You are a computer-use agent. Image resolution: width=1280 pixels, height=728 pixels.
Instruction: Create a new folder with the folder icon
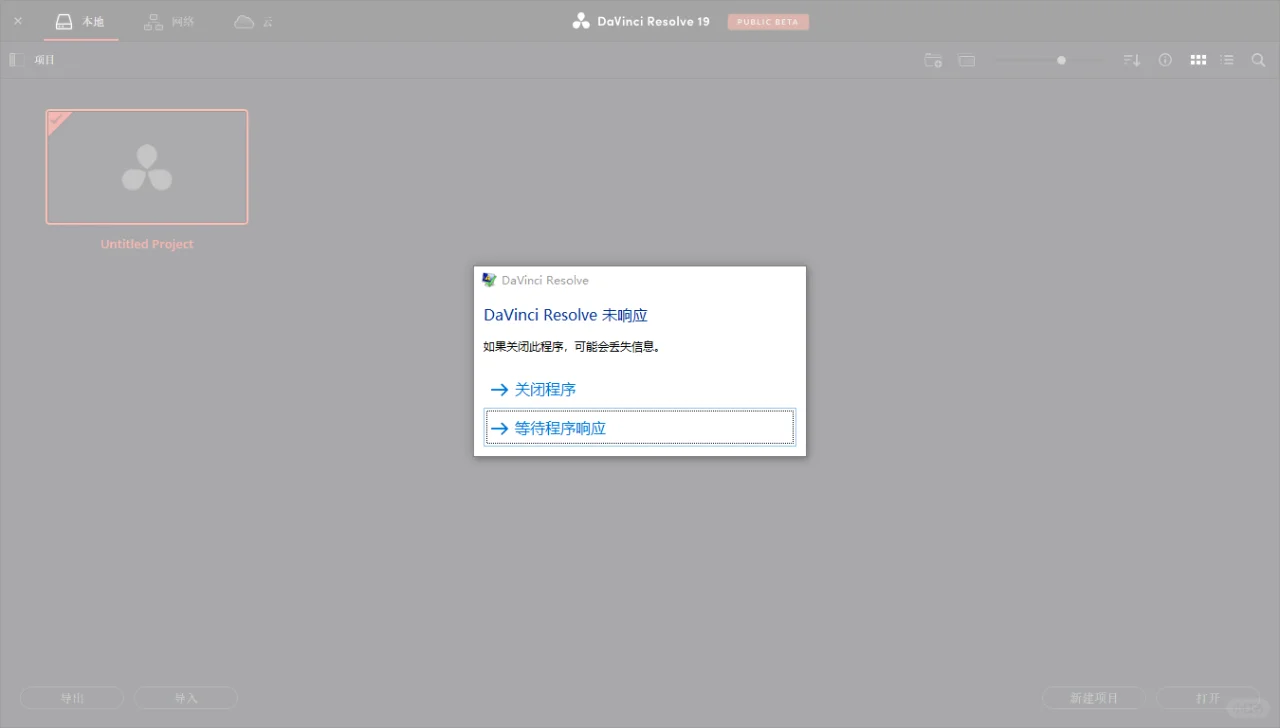click(933, 60)
